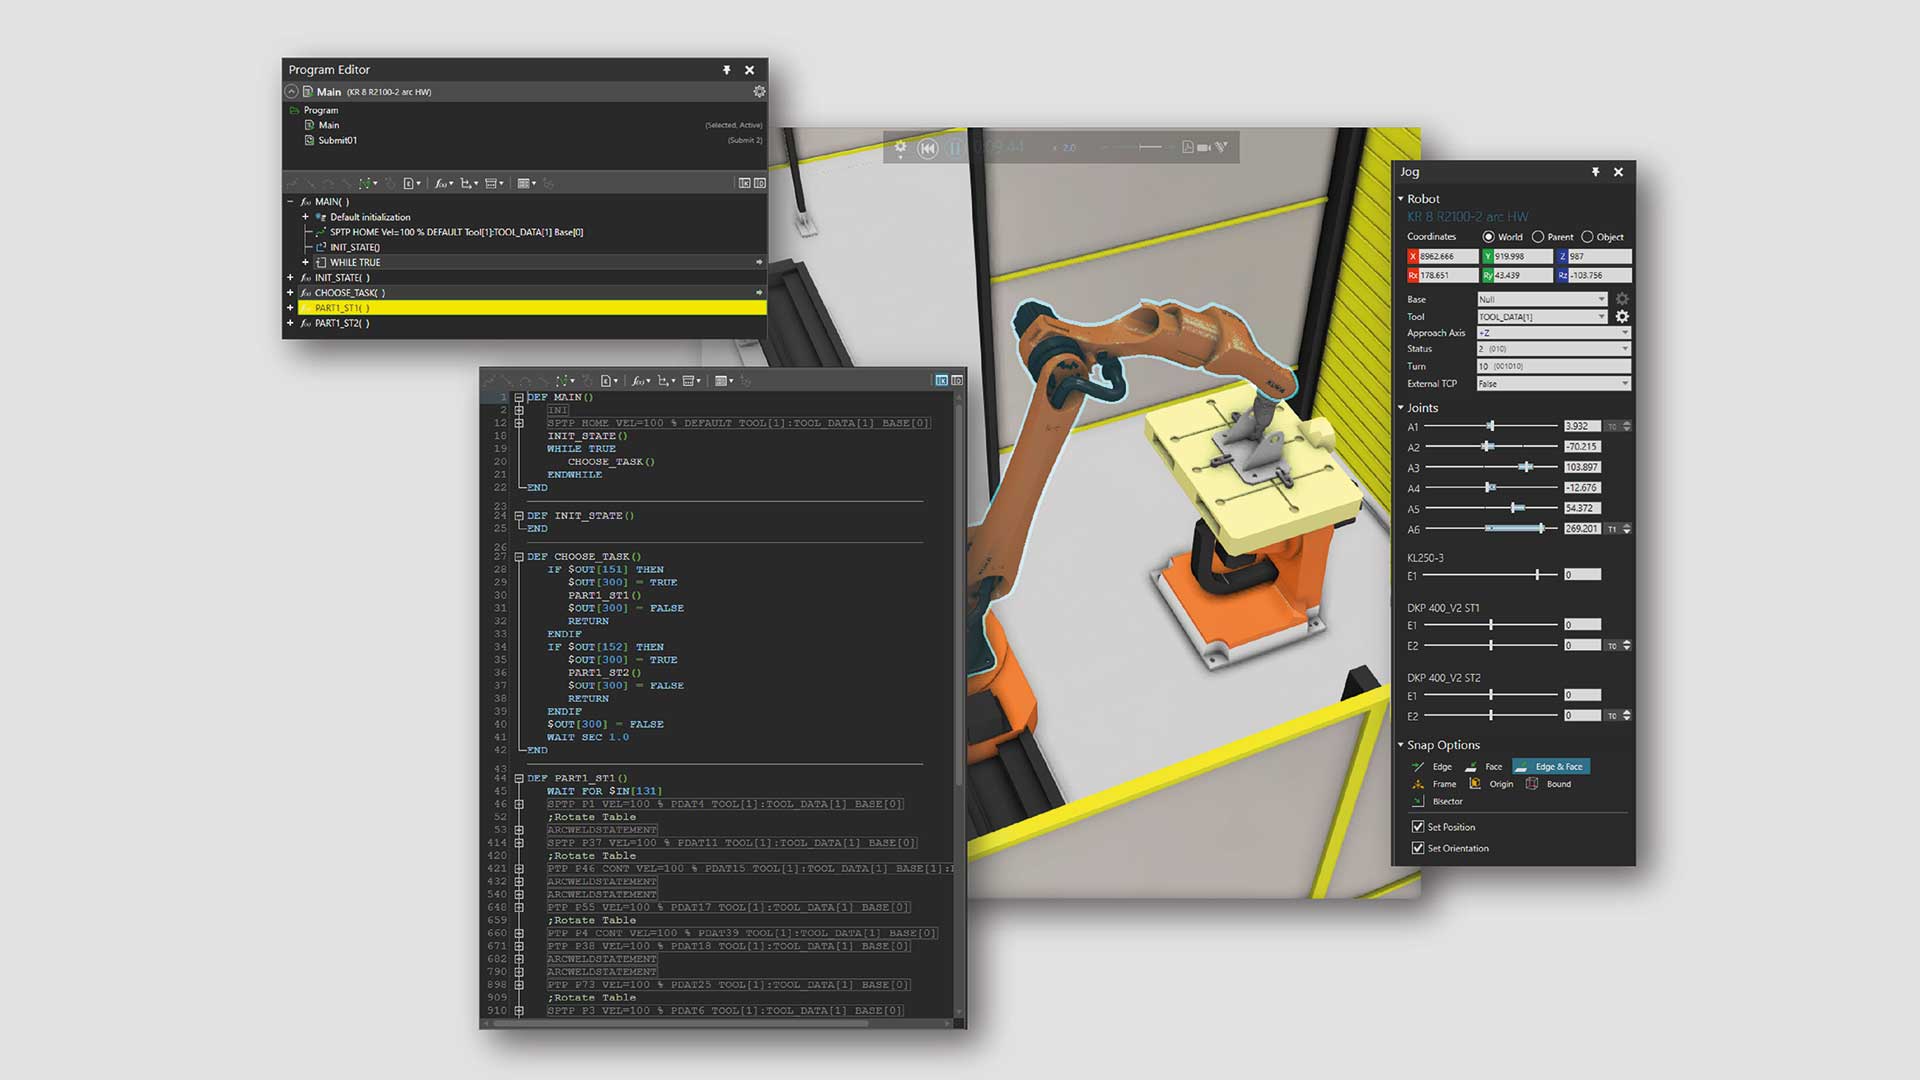Uncheck the Set Orientation checkbox

pyautogui.click(x=1418, y=848)
